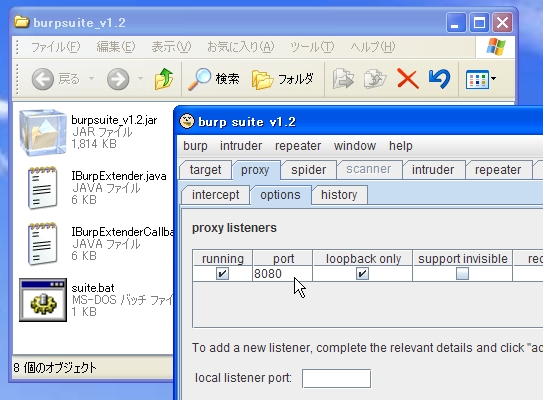Select the options sub-tab

tap(281, 195)
